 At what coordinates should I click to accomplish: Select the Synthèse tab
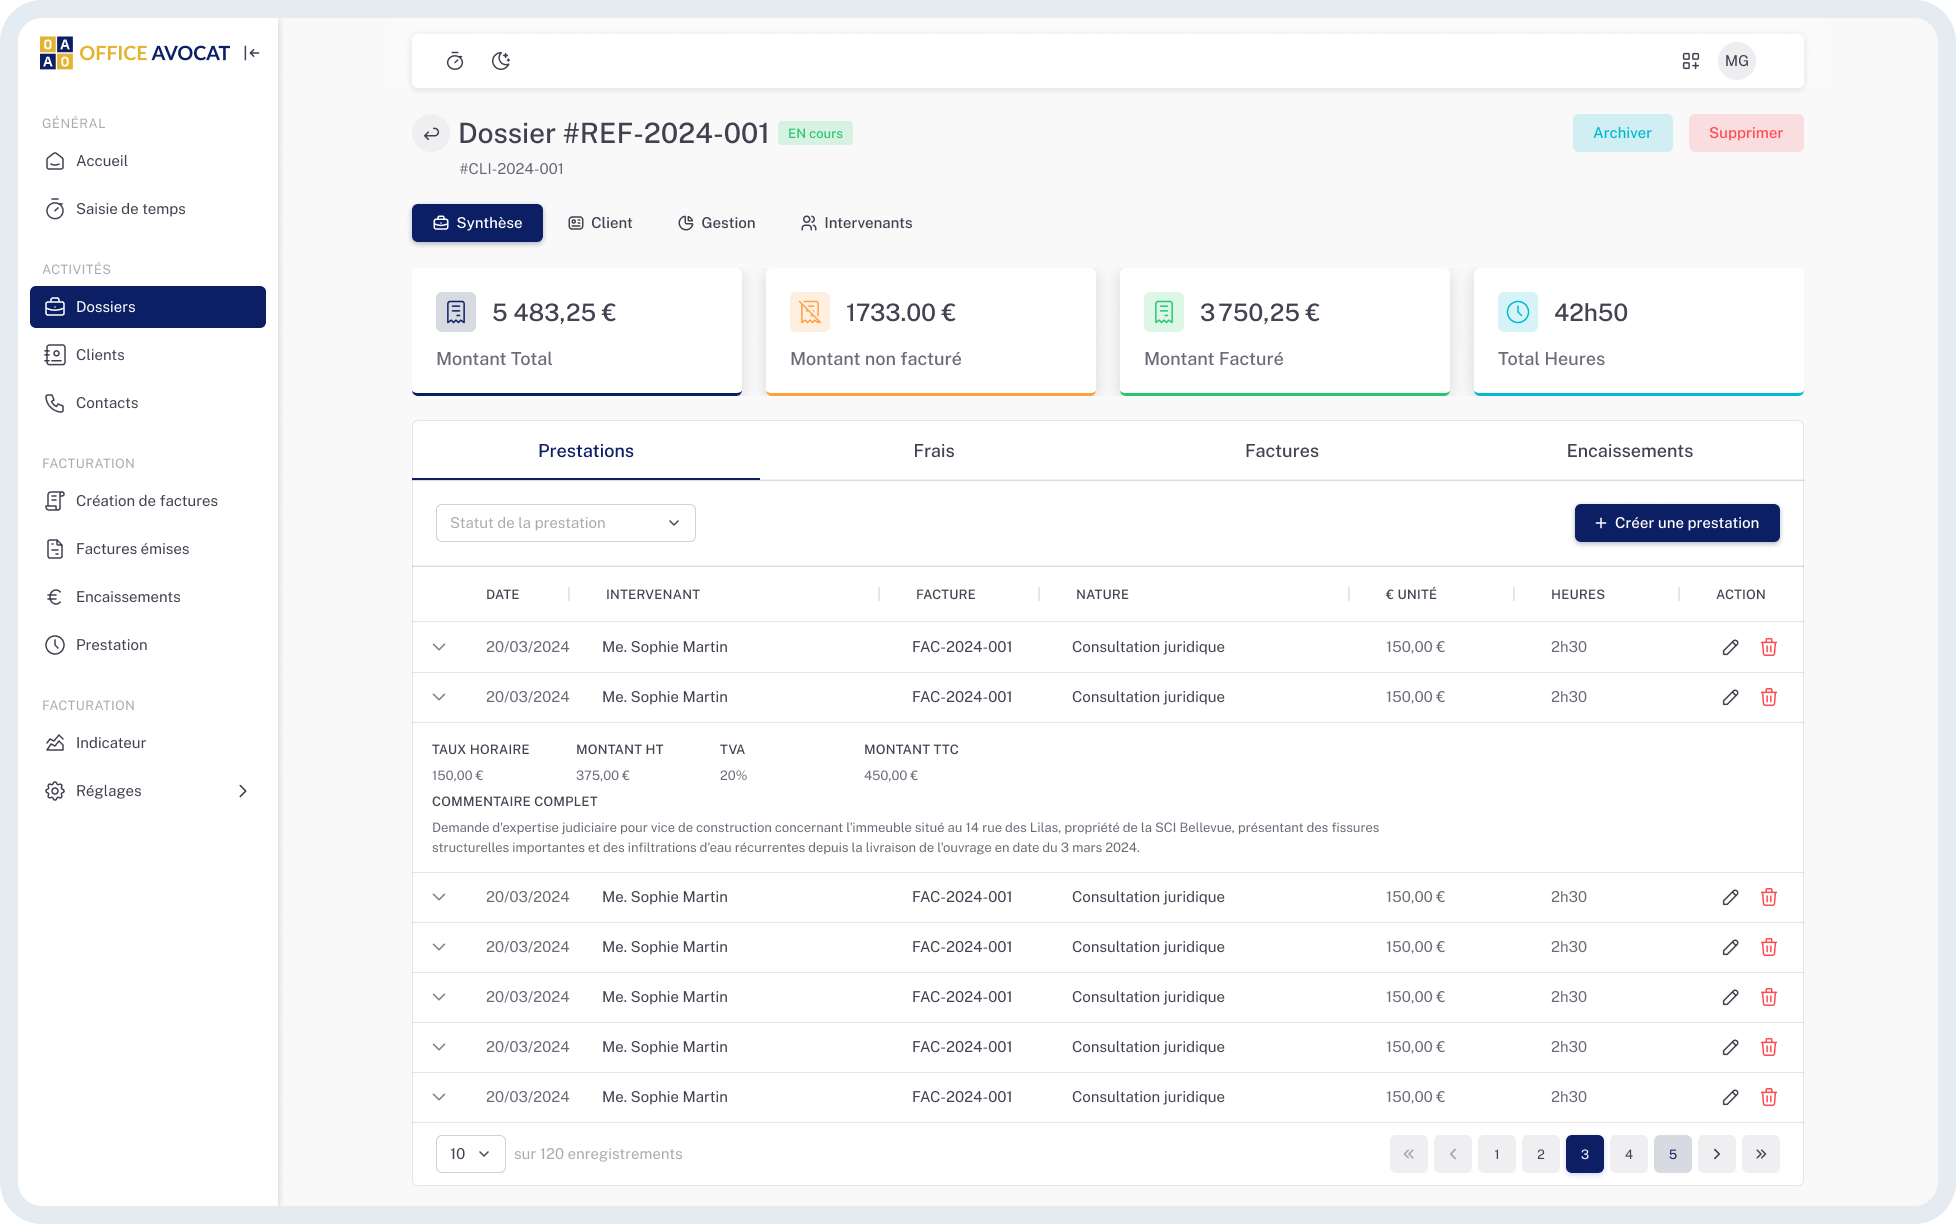click(477, 223)
